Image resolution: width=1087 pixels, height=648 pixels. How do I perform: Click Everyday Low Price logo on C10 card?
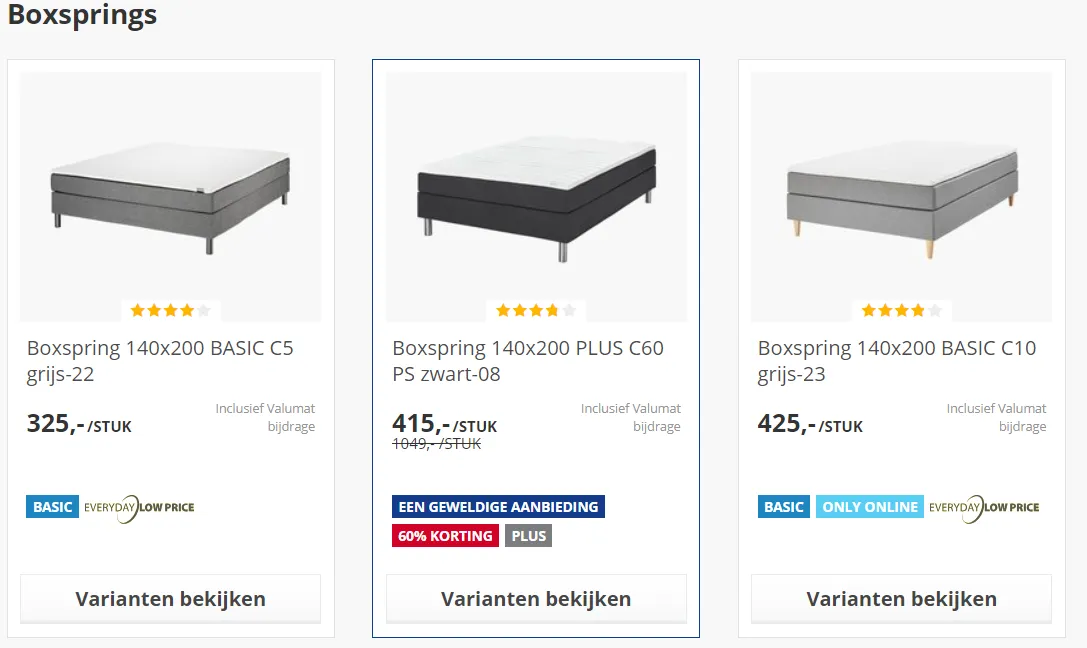click(984, 508)
